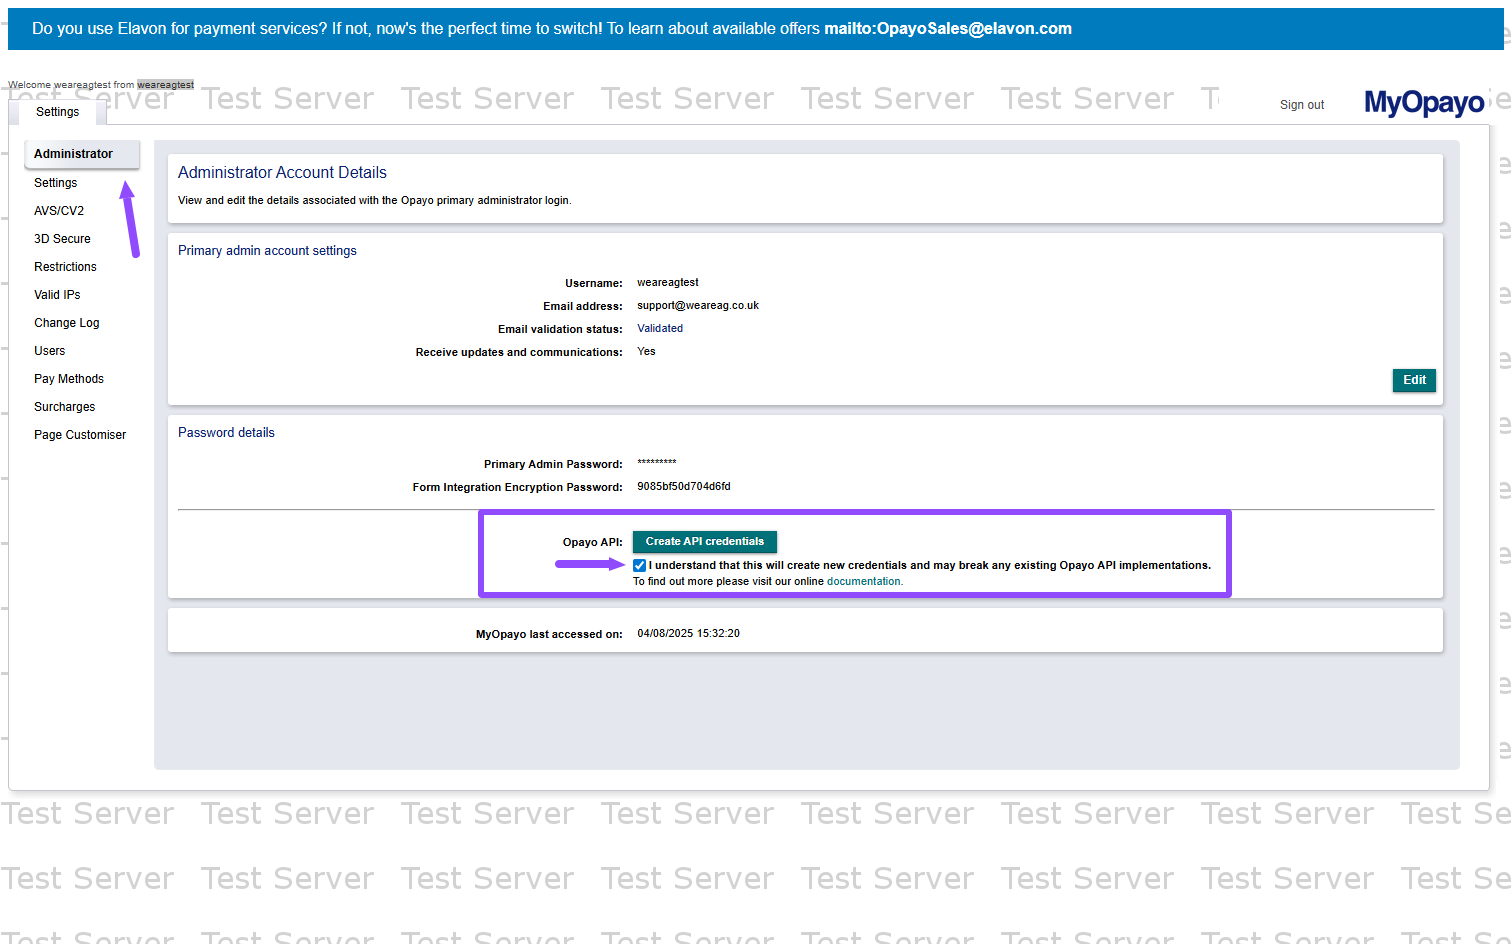Open the Restrictions page
This screenshot has height=944, width=1512.
[65, 267]
